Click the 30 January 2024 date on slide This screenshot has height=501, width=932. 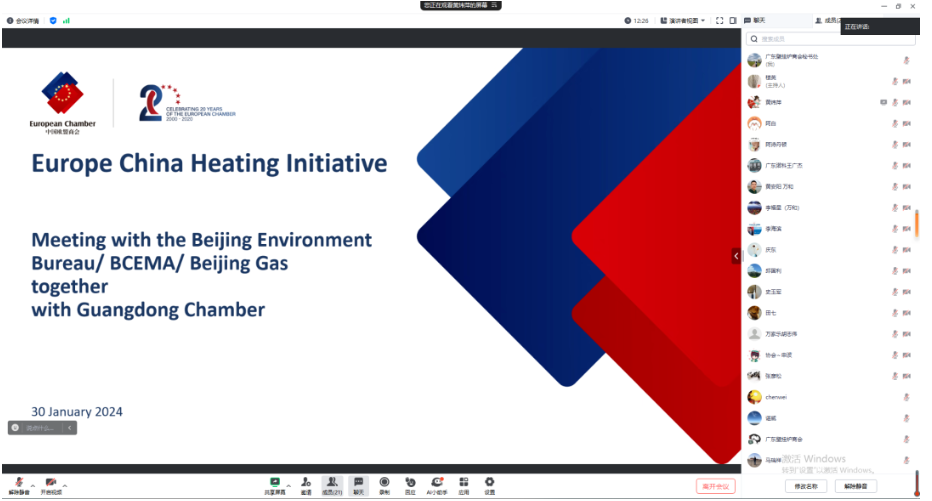(x=77, y=412)
